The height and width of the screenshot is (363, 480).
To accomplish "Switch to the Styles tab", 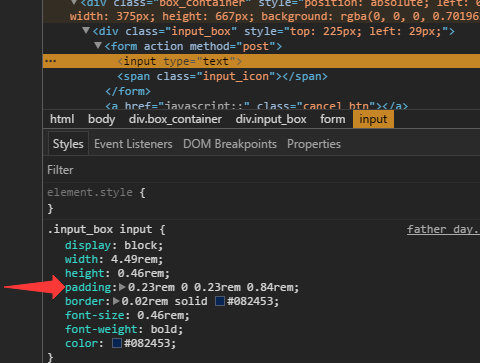I will point(68,144).
